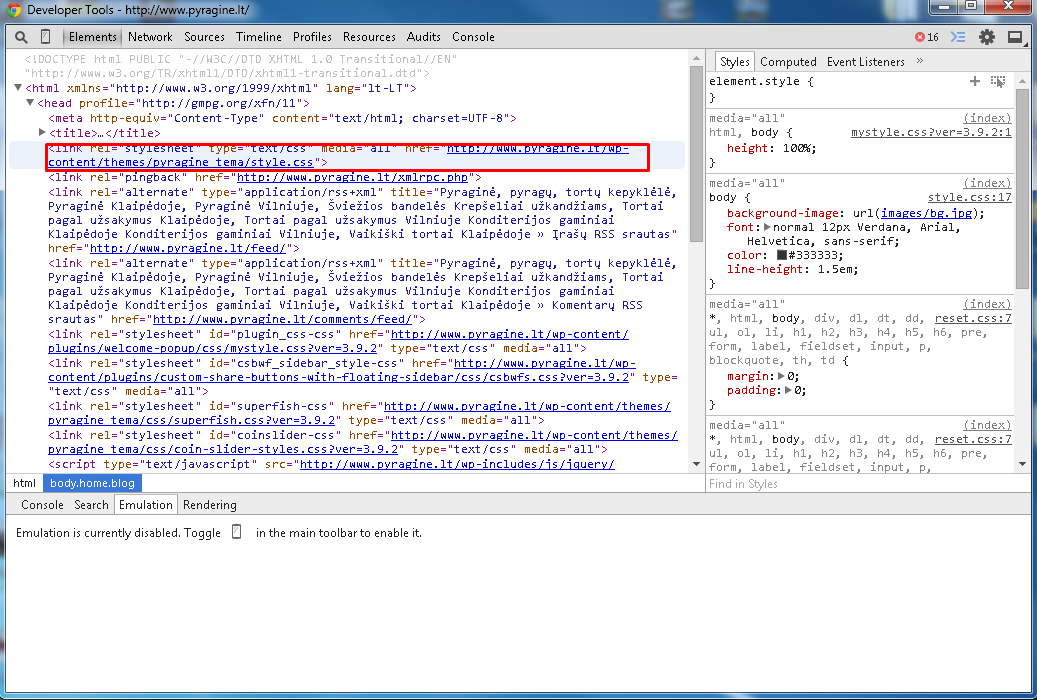
Task: Click the Elements scrollbar down arrow
Action: pos(696,464)
